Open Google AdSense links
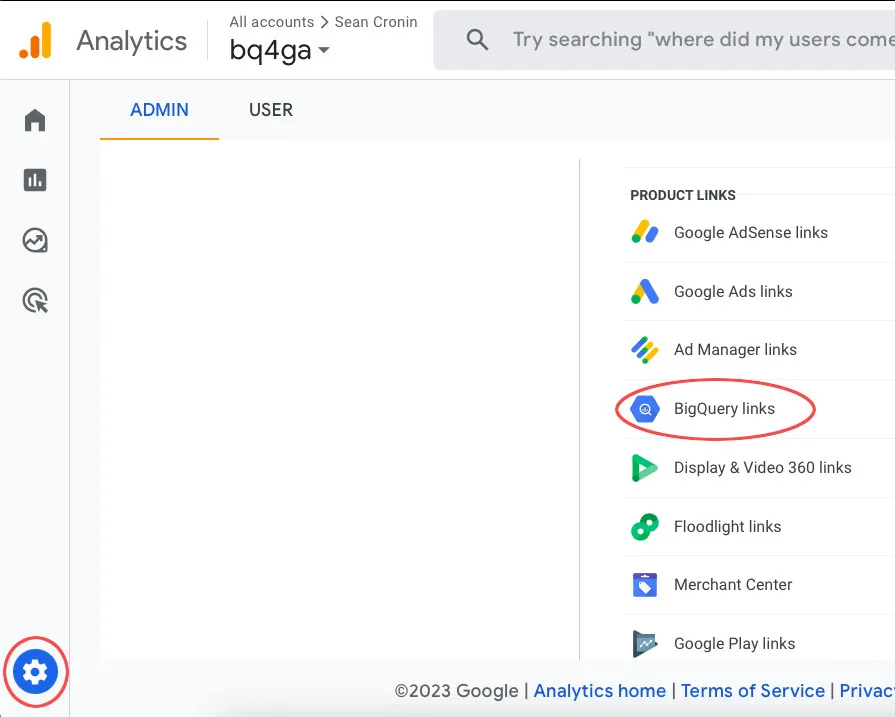The width and height of the screenshot is (895, 717). pyautogui.click(x=750, y=233)
